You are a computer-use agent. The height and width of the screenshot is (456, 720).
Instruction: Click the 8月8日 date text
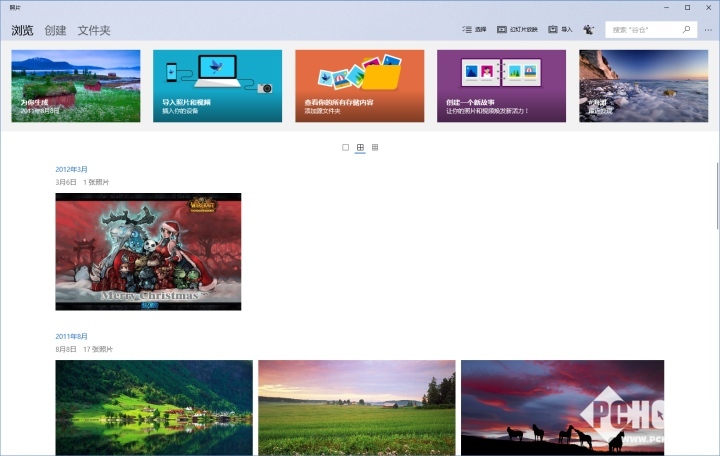[x=66, y=349]
